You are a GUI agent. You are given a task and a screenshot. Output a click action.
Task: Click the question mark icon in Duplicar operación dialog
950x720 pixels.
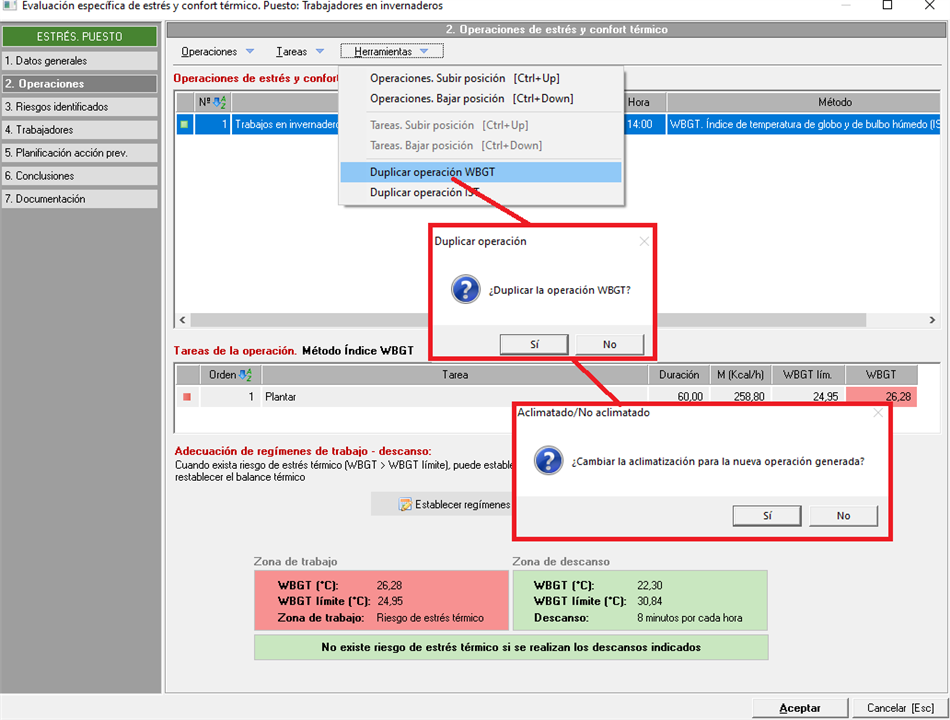(x=466, y=291)
